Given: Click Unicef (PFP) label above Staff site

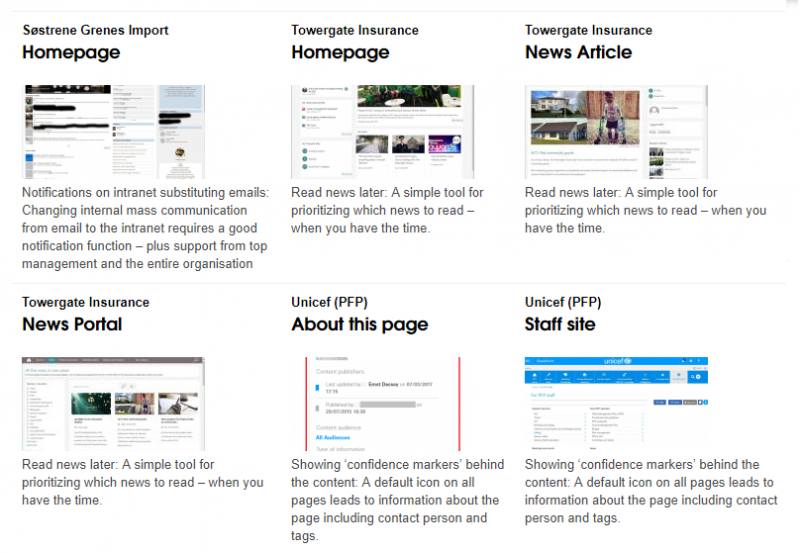Looking at the screenshot, I should (x=566, y=302).
